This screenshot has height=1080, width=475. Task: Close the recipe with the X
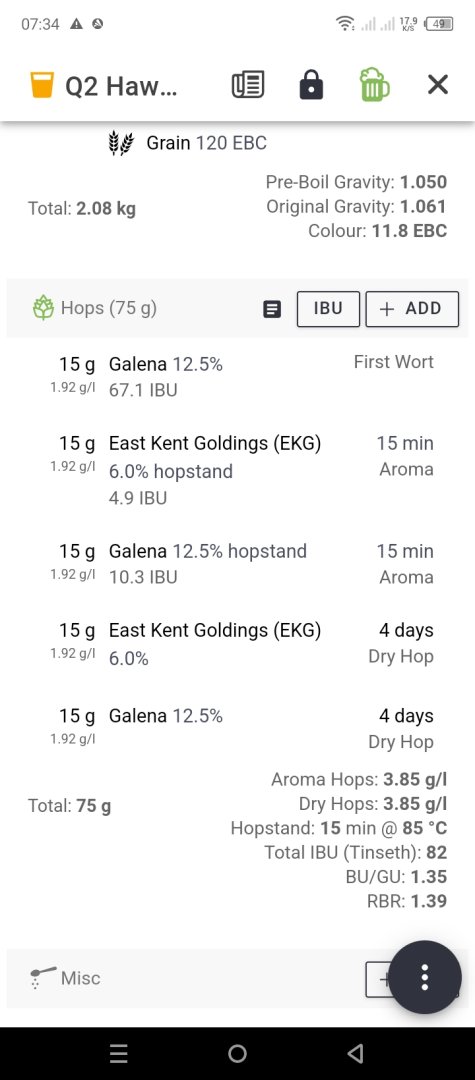coord(438,85)
